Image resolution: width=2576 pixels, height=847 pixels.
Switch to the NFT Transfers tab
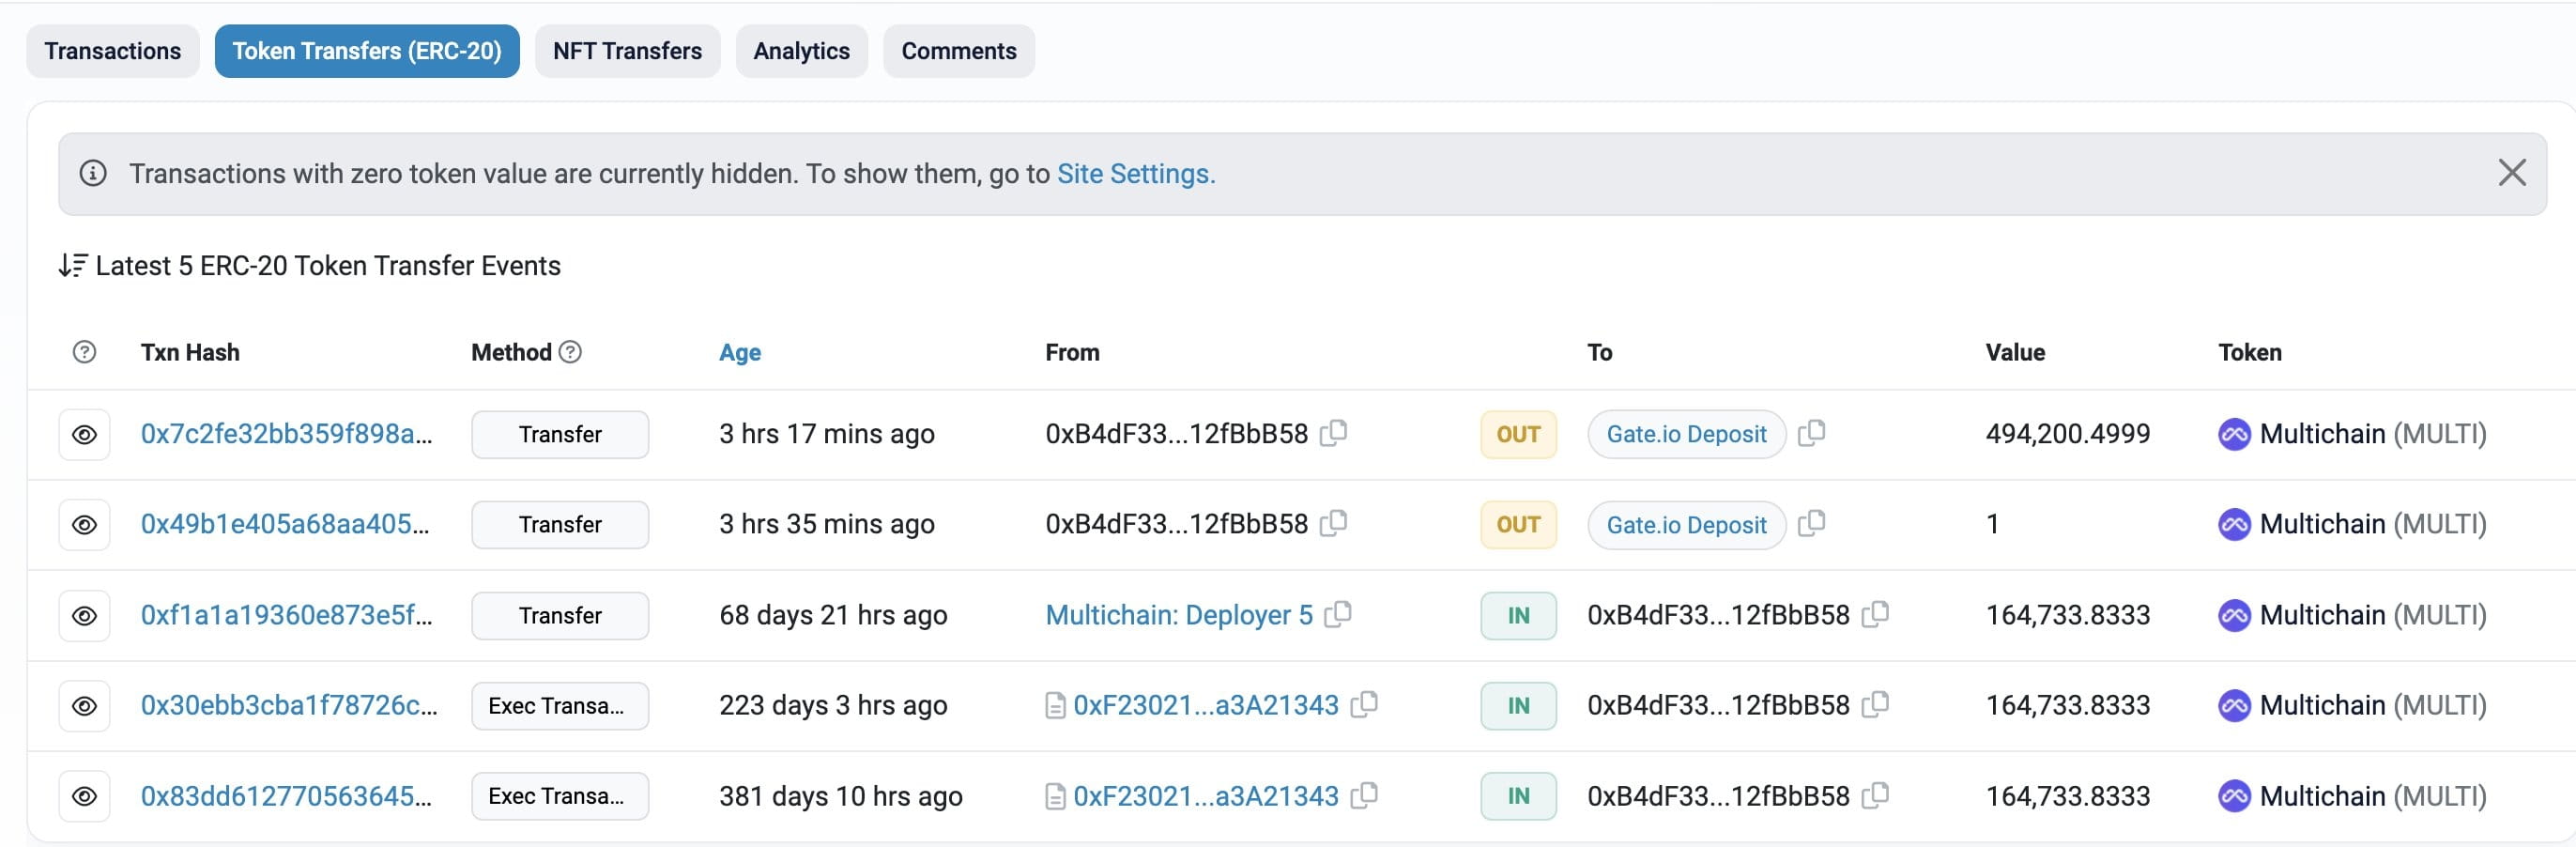(627, 51)
